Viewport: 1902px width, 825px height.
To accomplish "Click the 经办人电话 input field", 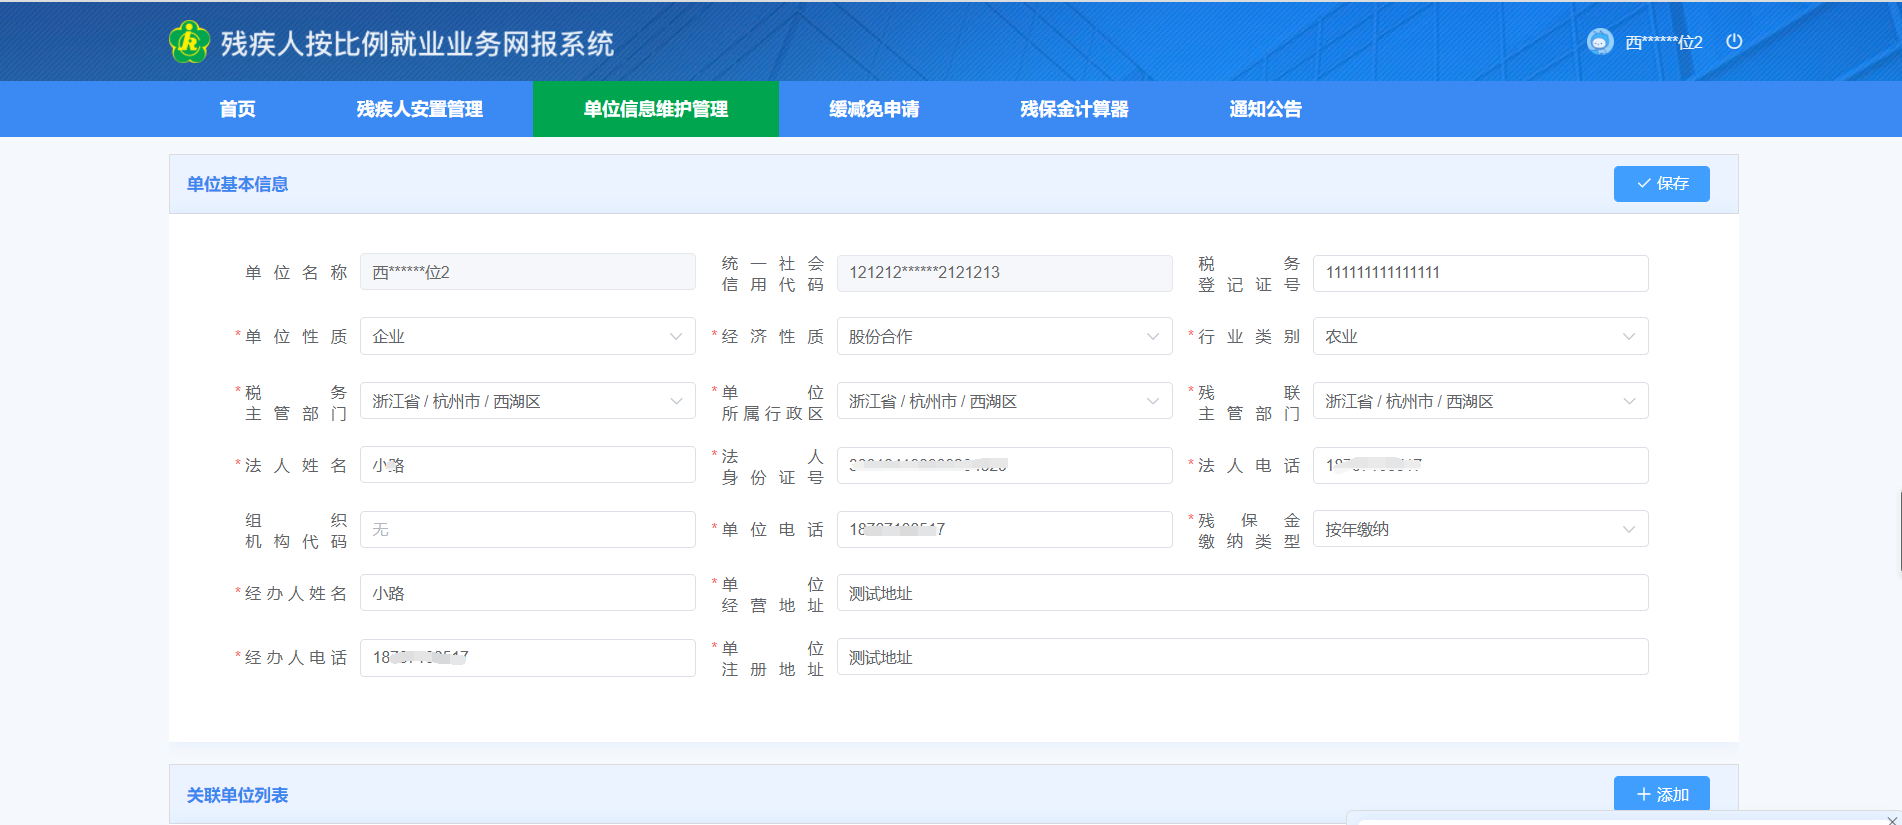I will [x=528, y=657].
